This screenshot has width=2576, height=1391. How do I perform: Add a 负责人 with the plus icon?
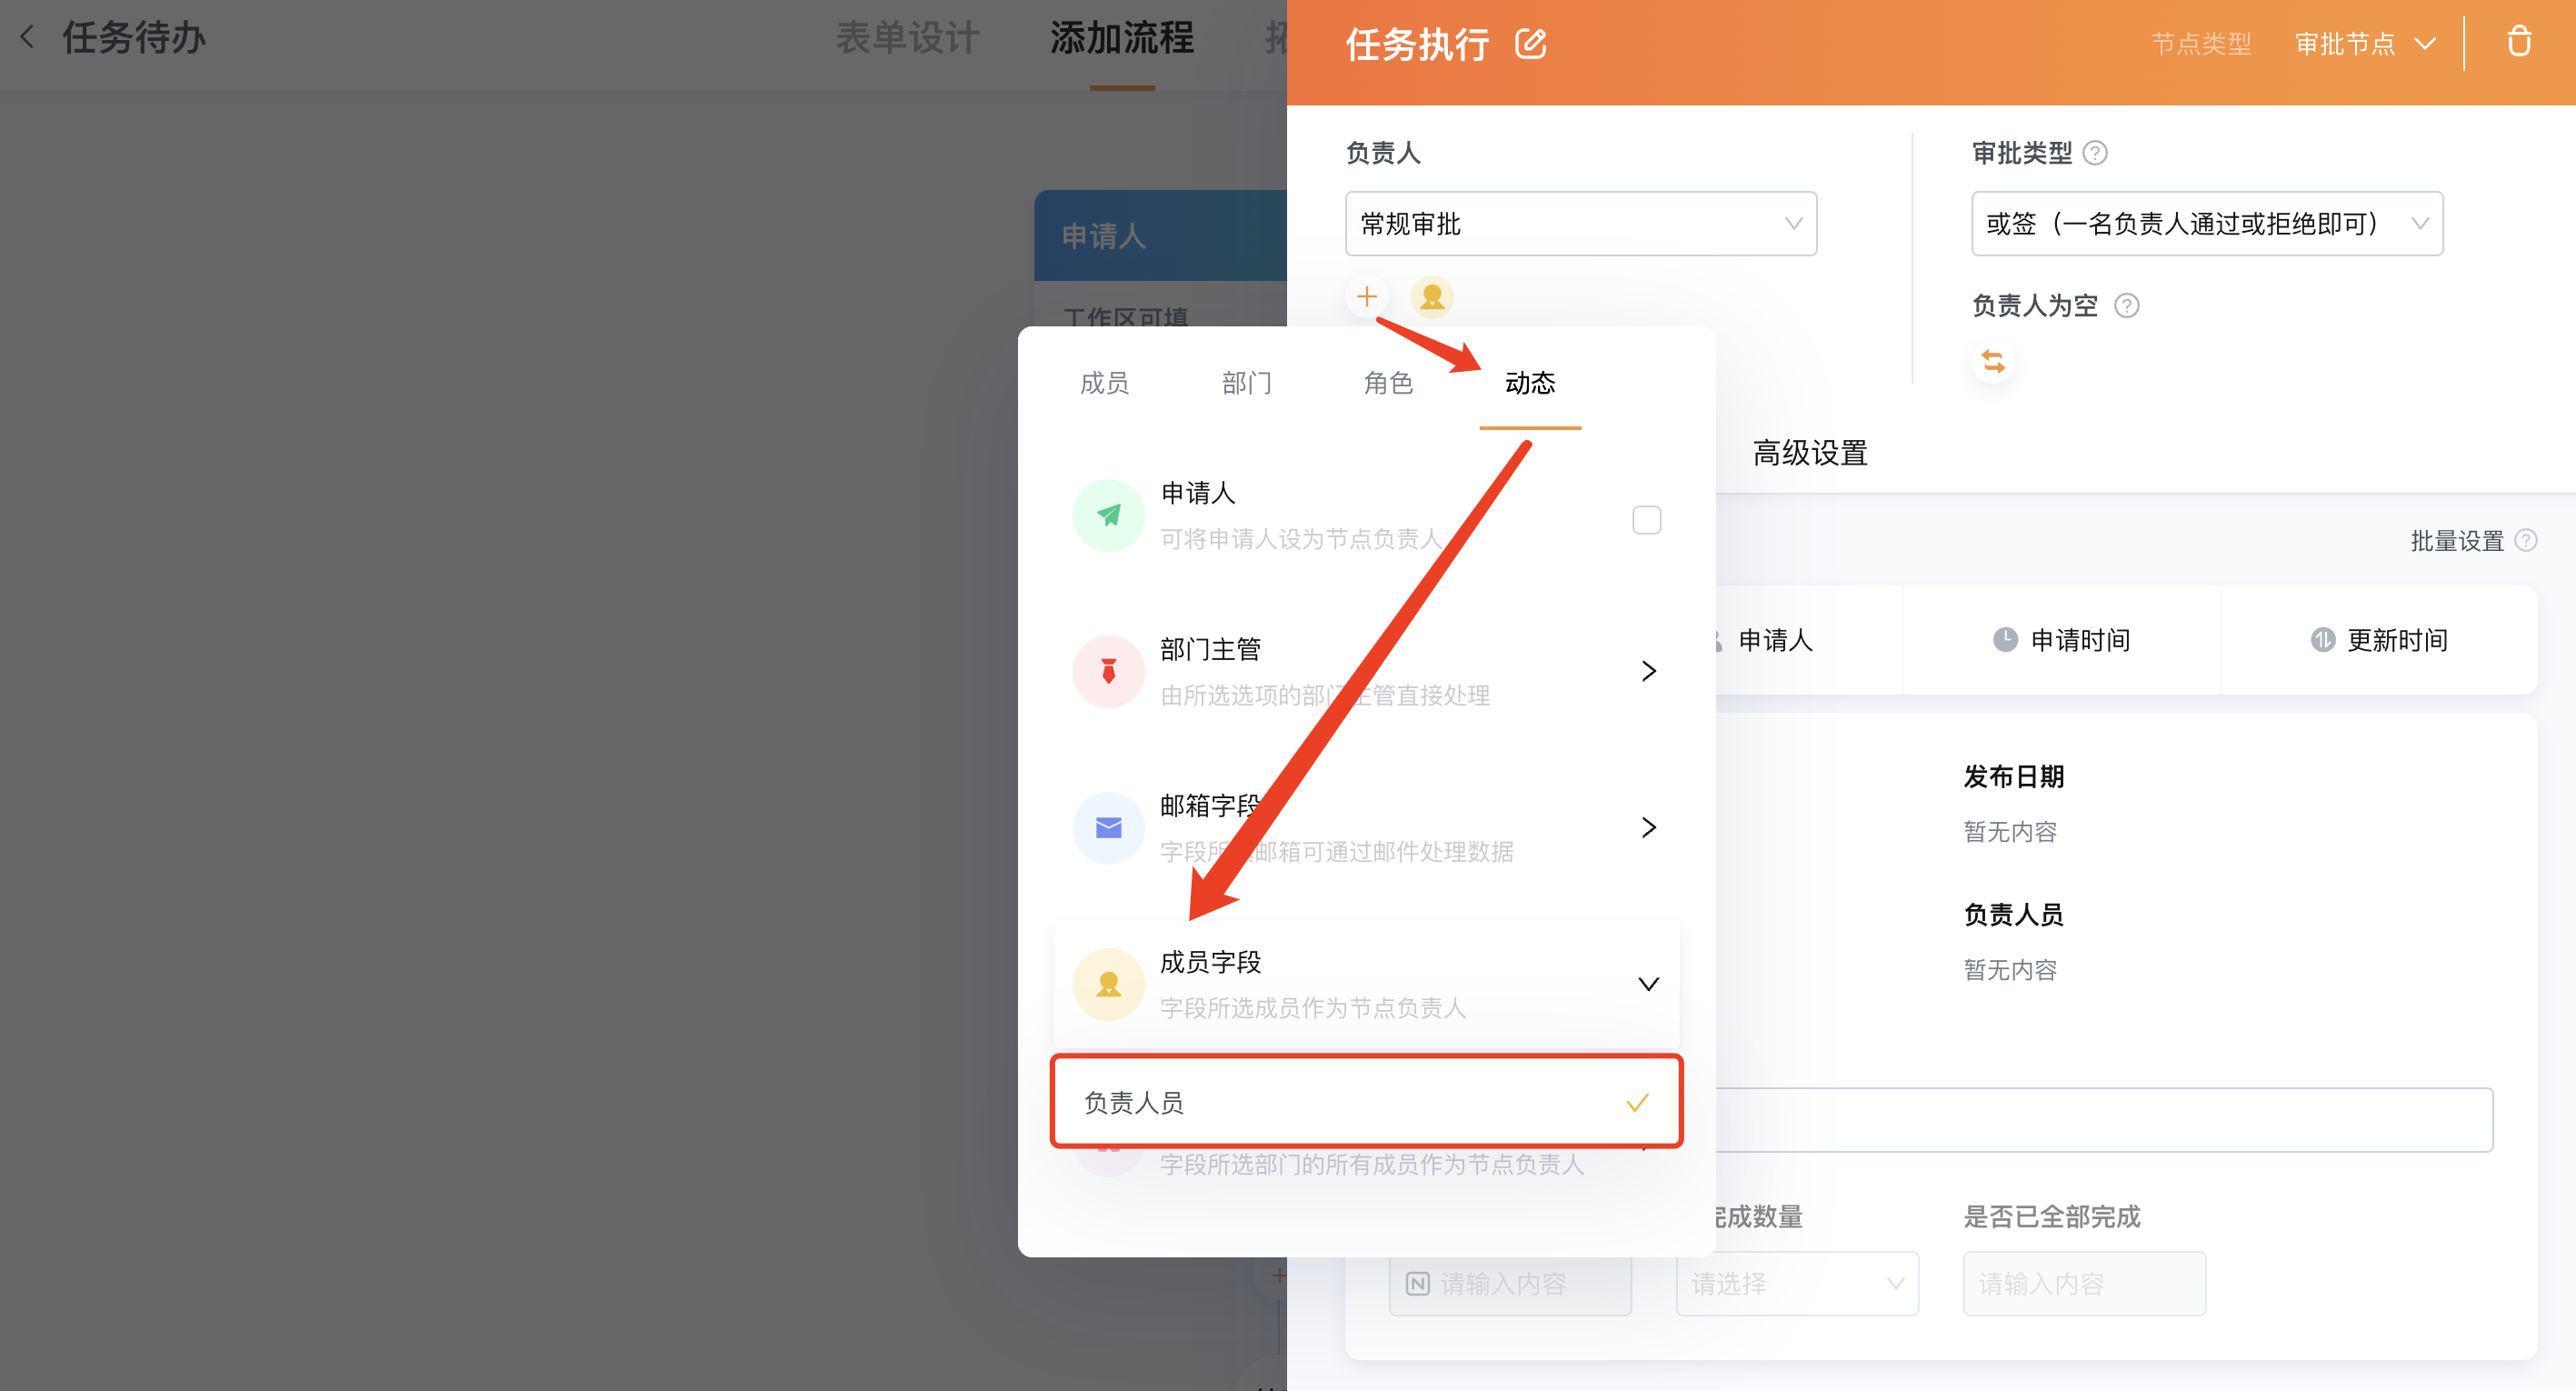pyautogui.click(x=1366, y=297)
